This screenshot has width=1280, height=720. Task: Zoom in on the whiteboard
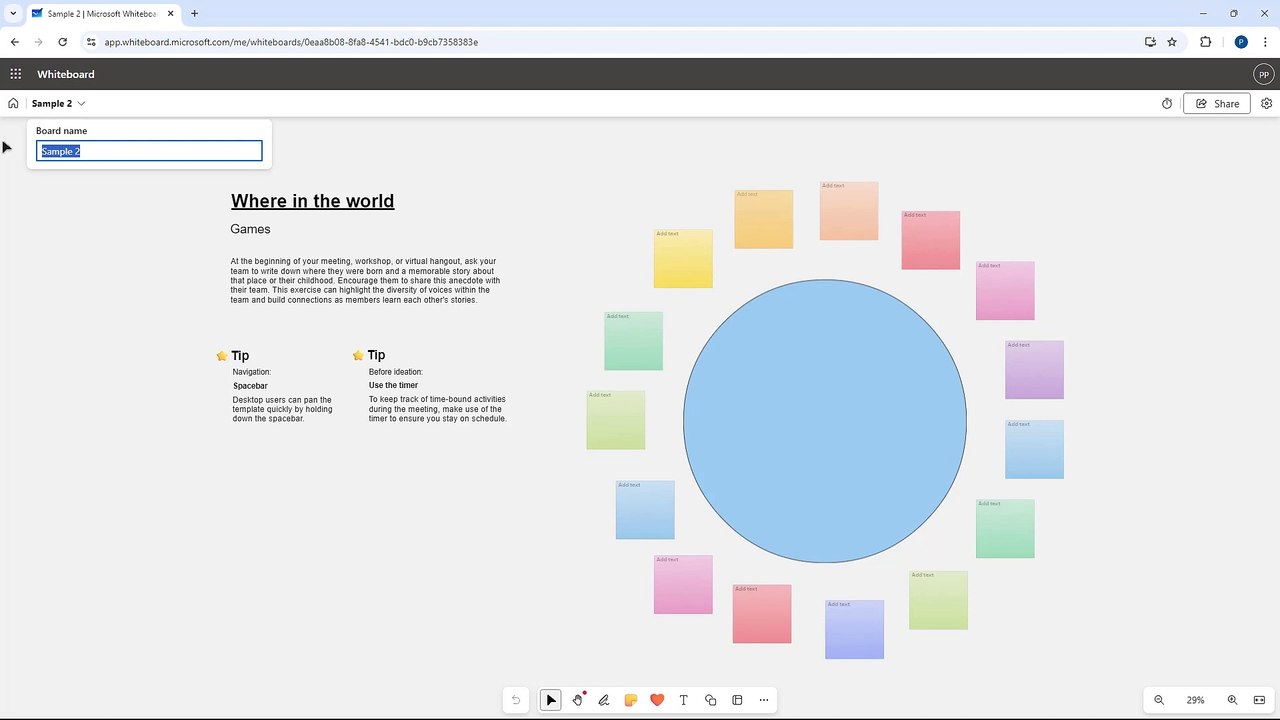(1232, 700)
